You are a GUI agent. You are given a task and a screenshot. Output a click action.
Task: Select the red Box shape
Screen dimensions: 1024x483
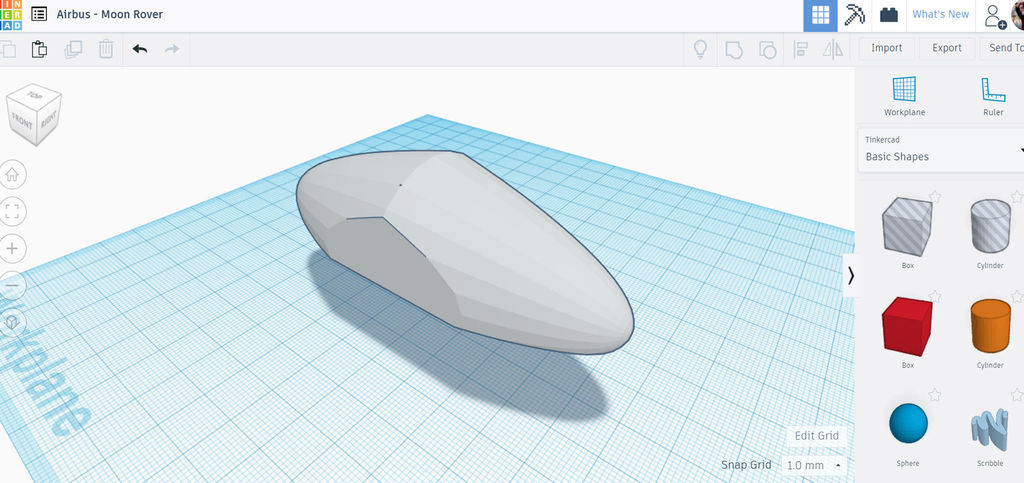tap(907, 326)
